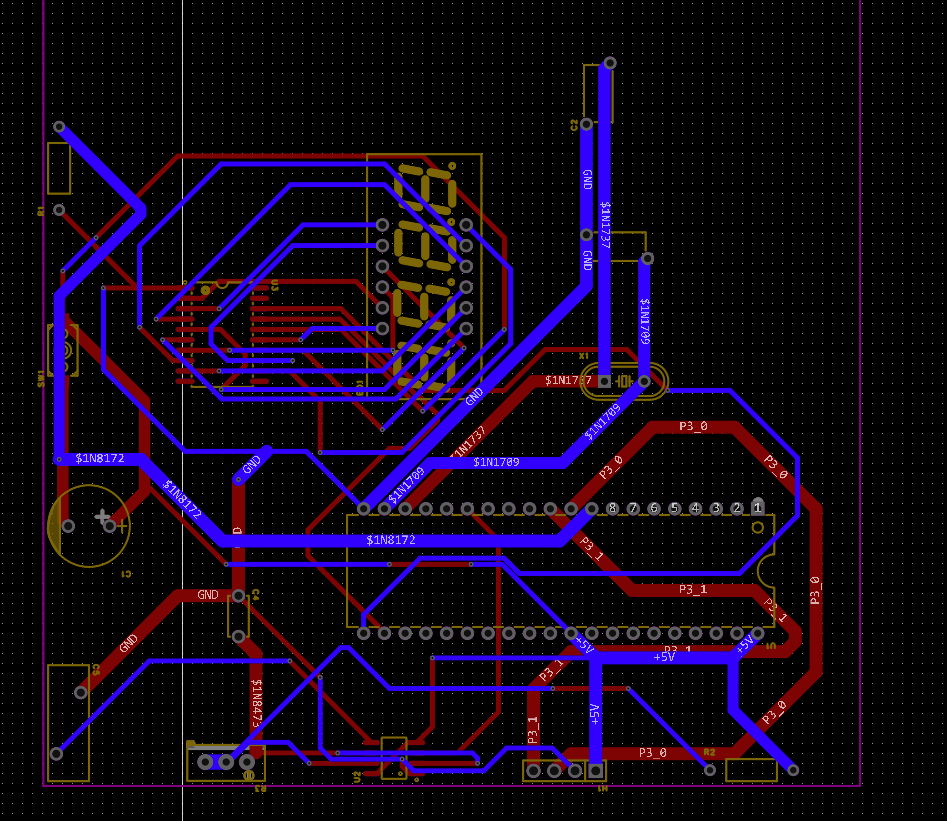Click the R1 designator label
Image resolution: width=947 pixels, height=821 pixels.
coord(41,211)
